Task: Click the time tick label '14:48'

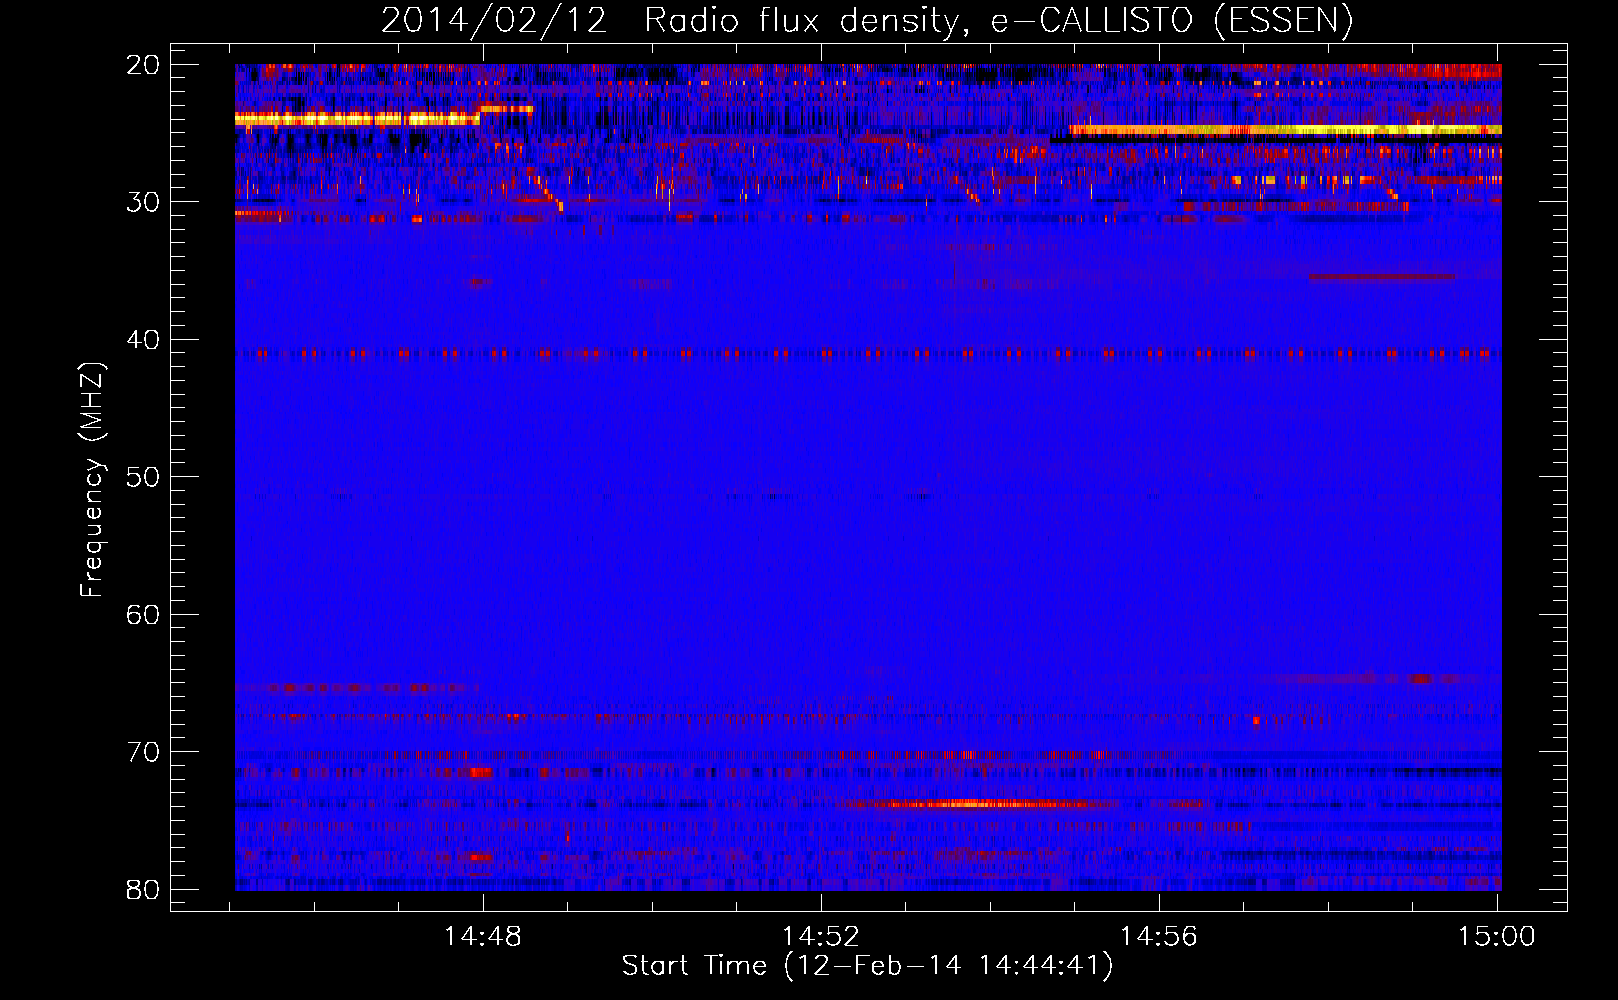Action: click(x=483, y=937)
